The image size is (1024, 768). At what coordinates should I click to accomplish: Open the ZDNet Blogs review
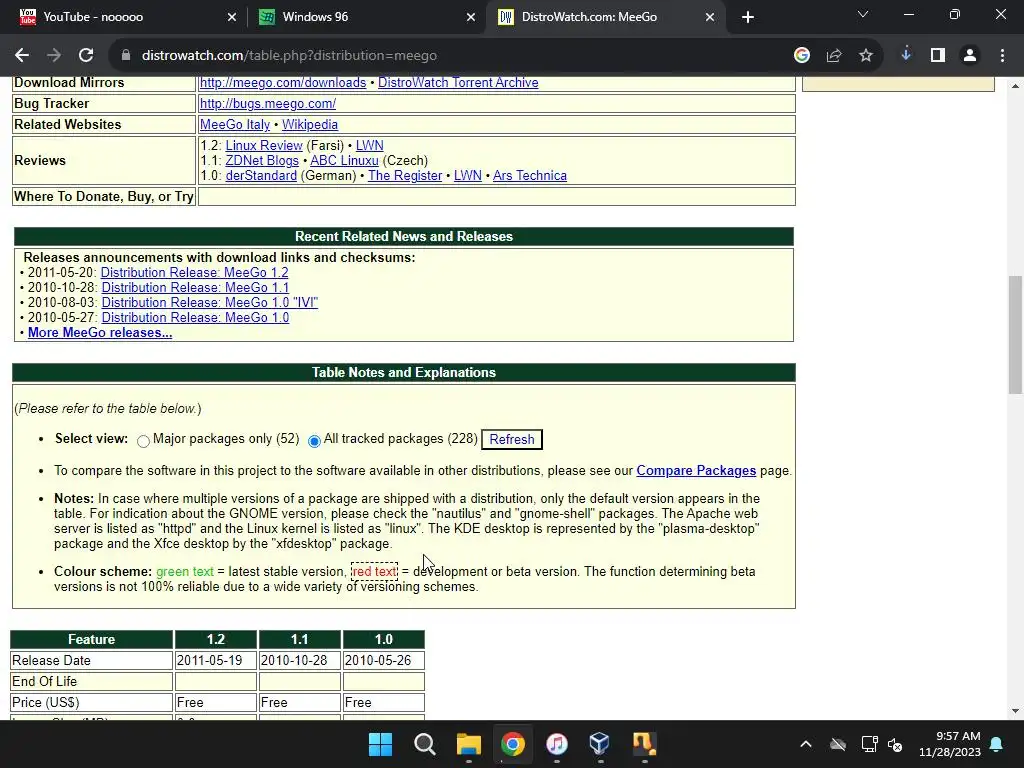point(262,161)
